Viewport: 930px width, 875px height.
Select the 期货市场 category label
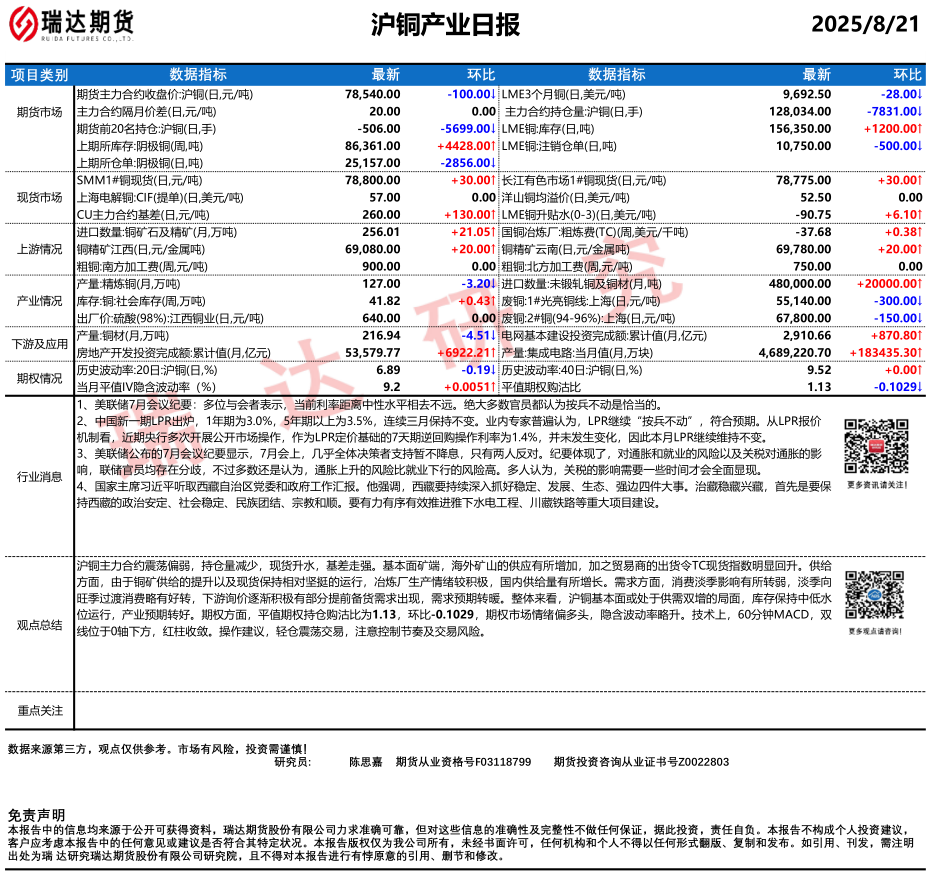pyautogui.click(x=40, y=112)
